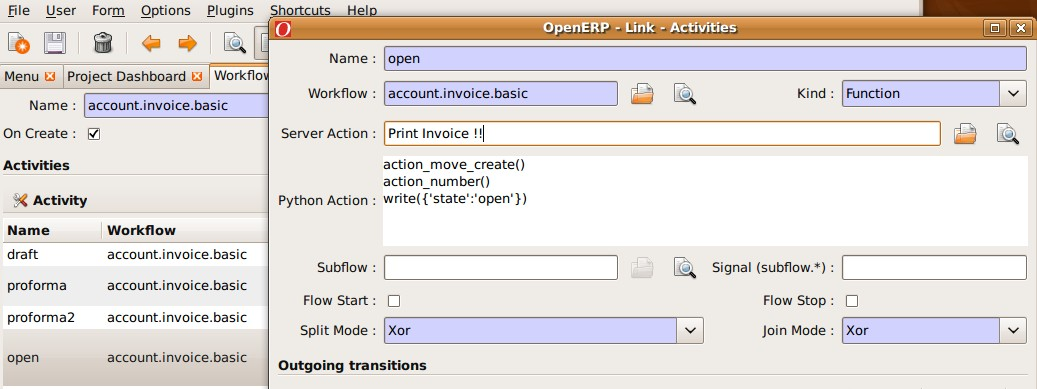Click the Delete trash can icon
1037x389 pixels.
click(x=103, y=44)
